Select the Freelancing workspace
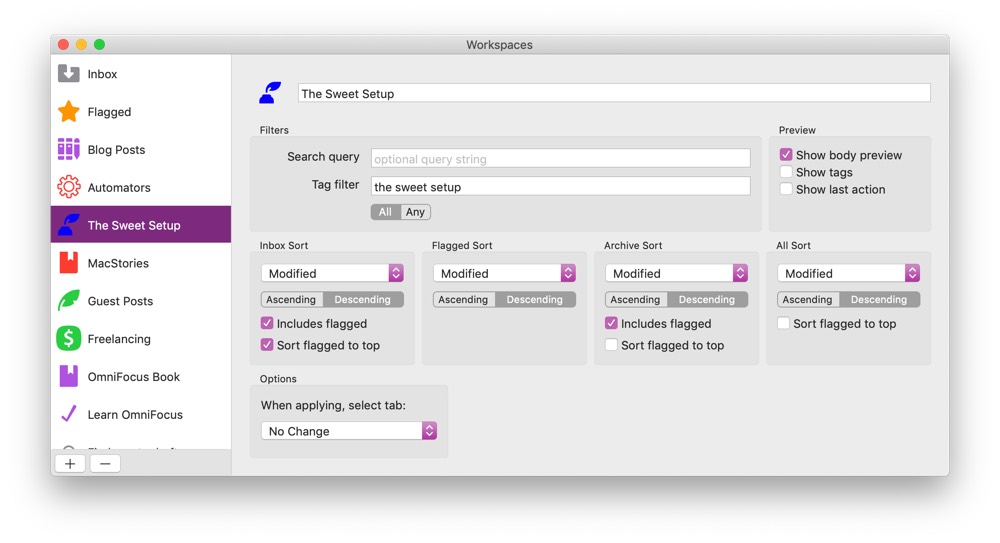The width and height of the screenshot is (1000, 543). [x=141, y=339]
